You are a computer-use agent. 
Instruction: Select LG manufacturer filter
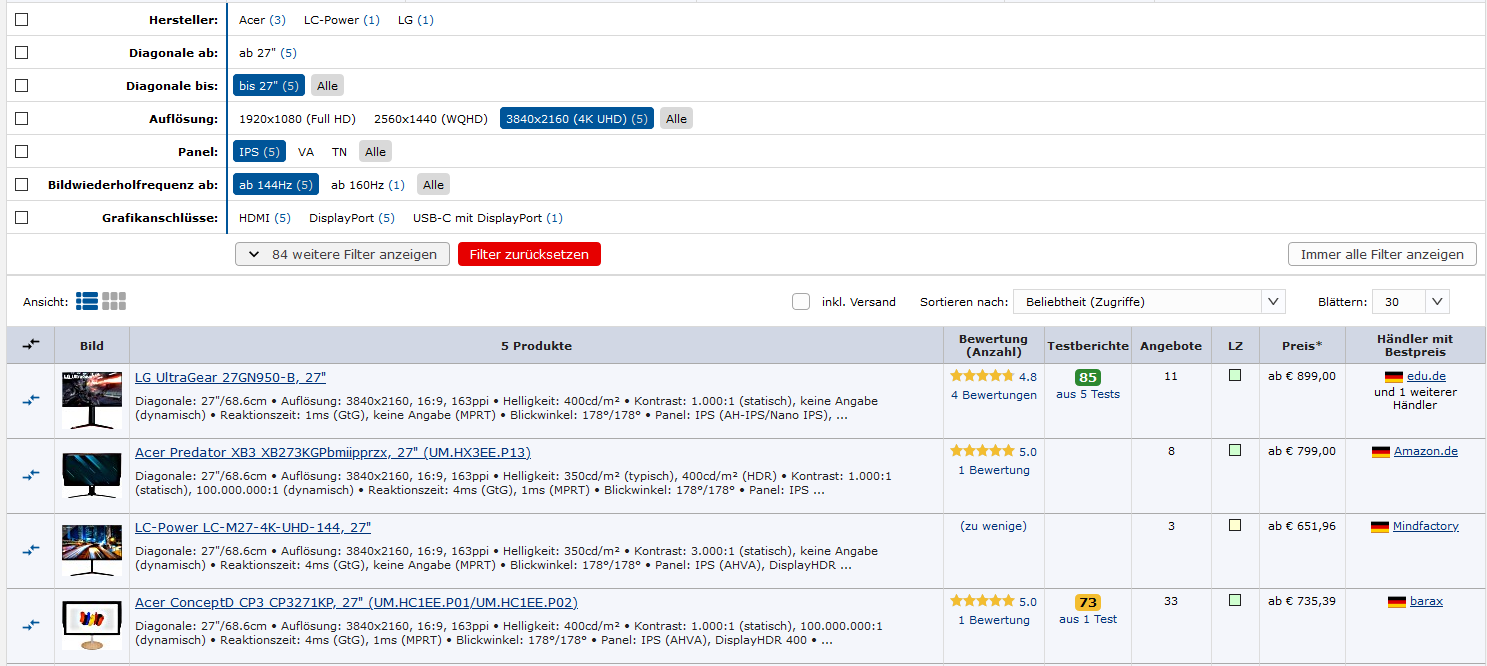tap(415, 20)
